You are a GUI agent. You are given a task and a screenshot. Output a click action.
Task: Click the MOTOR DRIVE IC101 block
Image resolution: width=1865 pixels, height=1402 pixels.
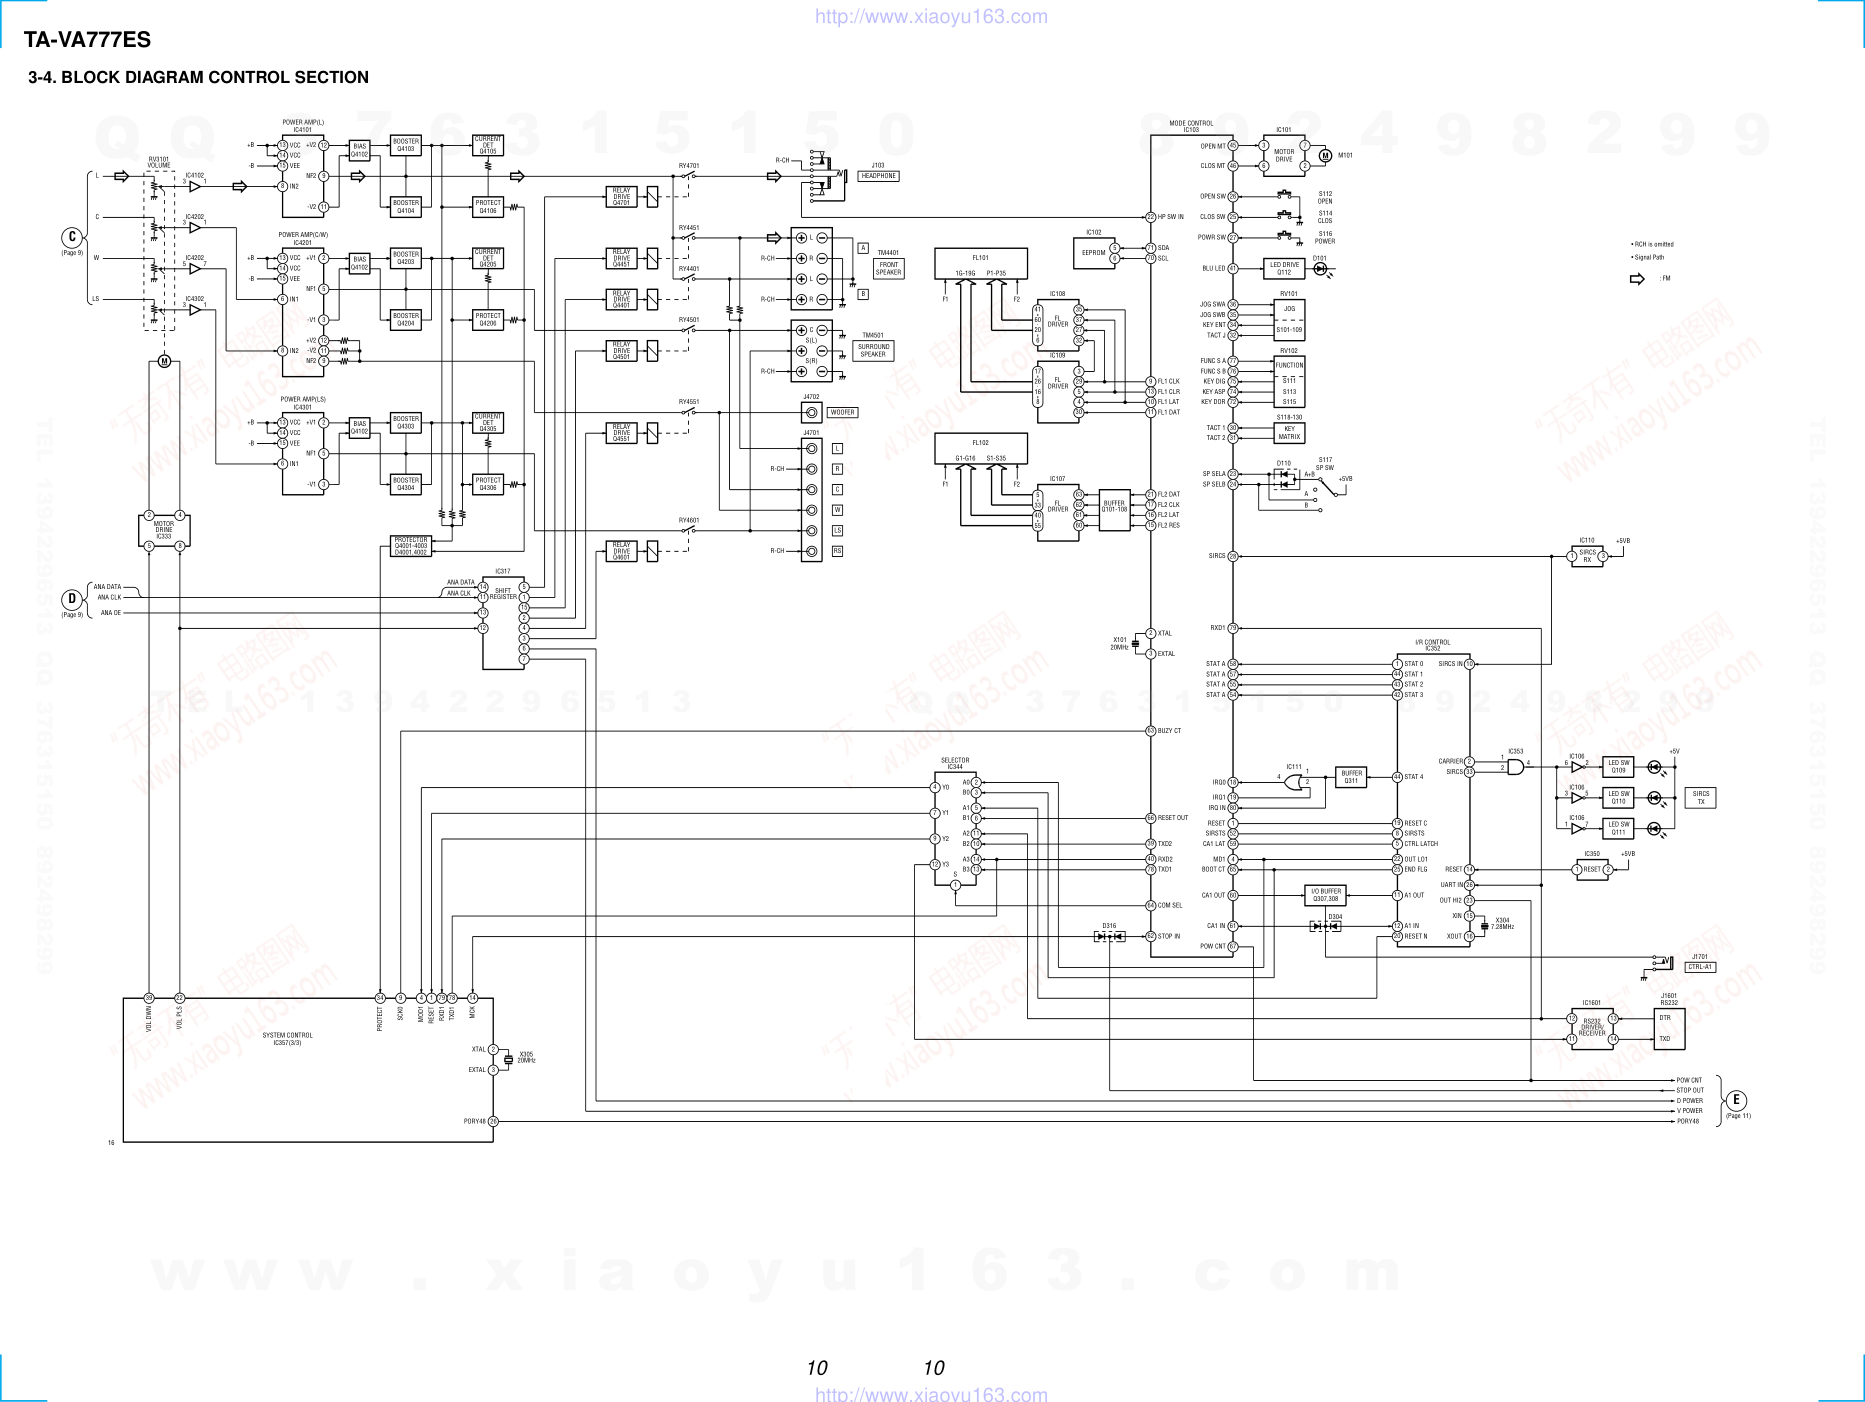pos(1284,156)
